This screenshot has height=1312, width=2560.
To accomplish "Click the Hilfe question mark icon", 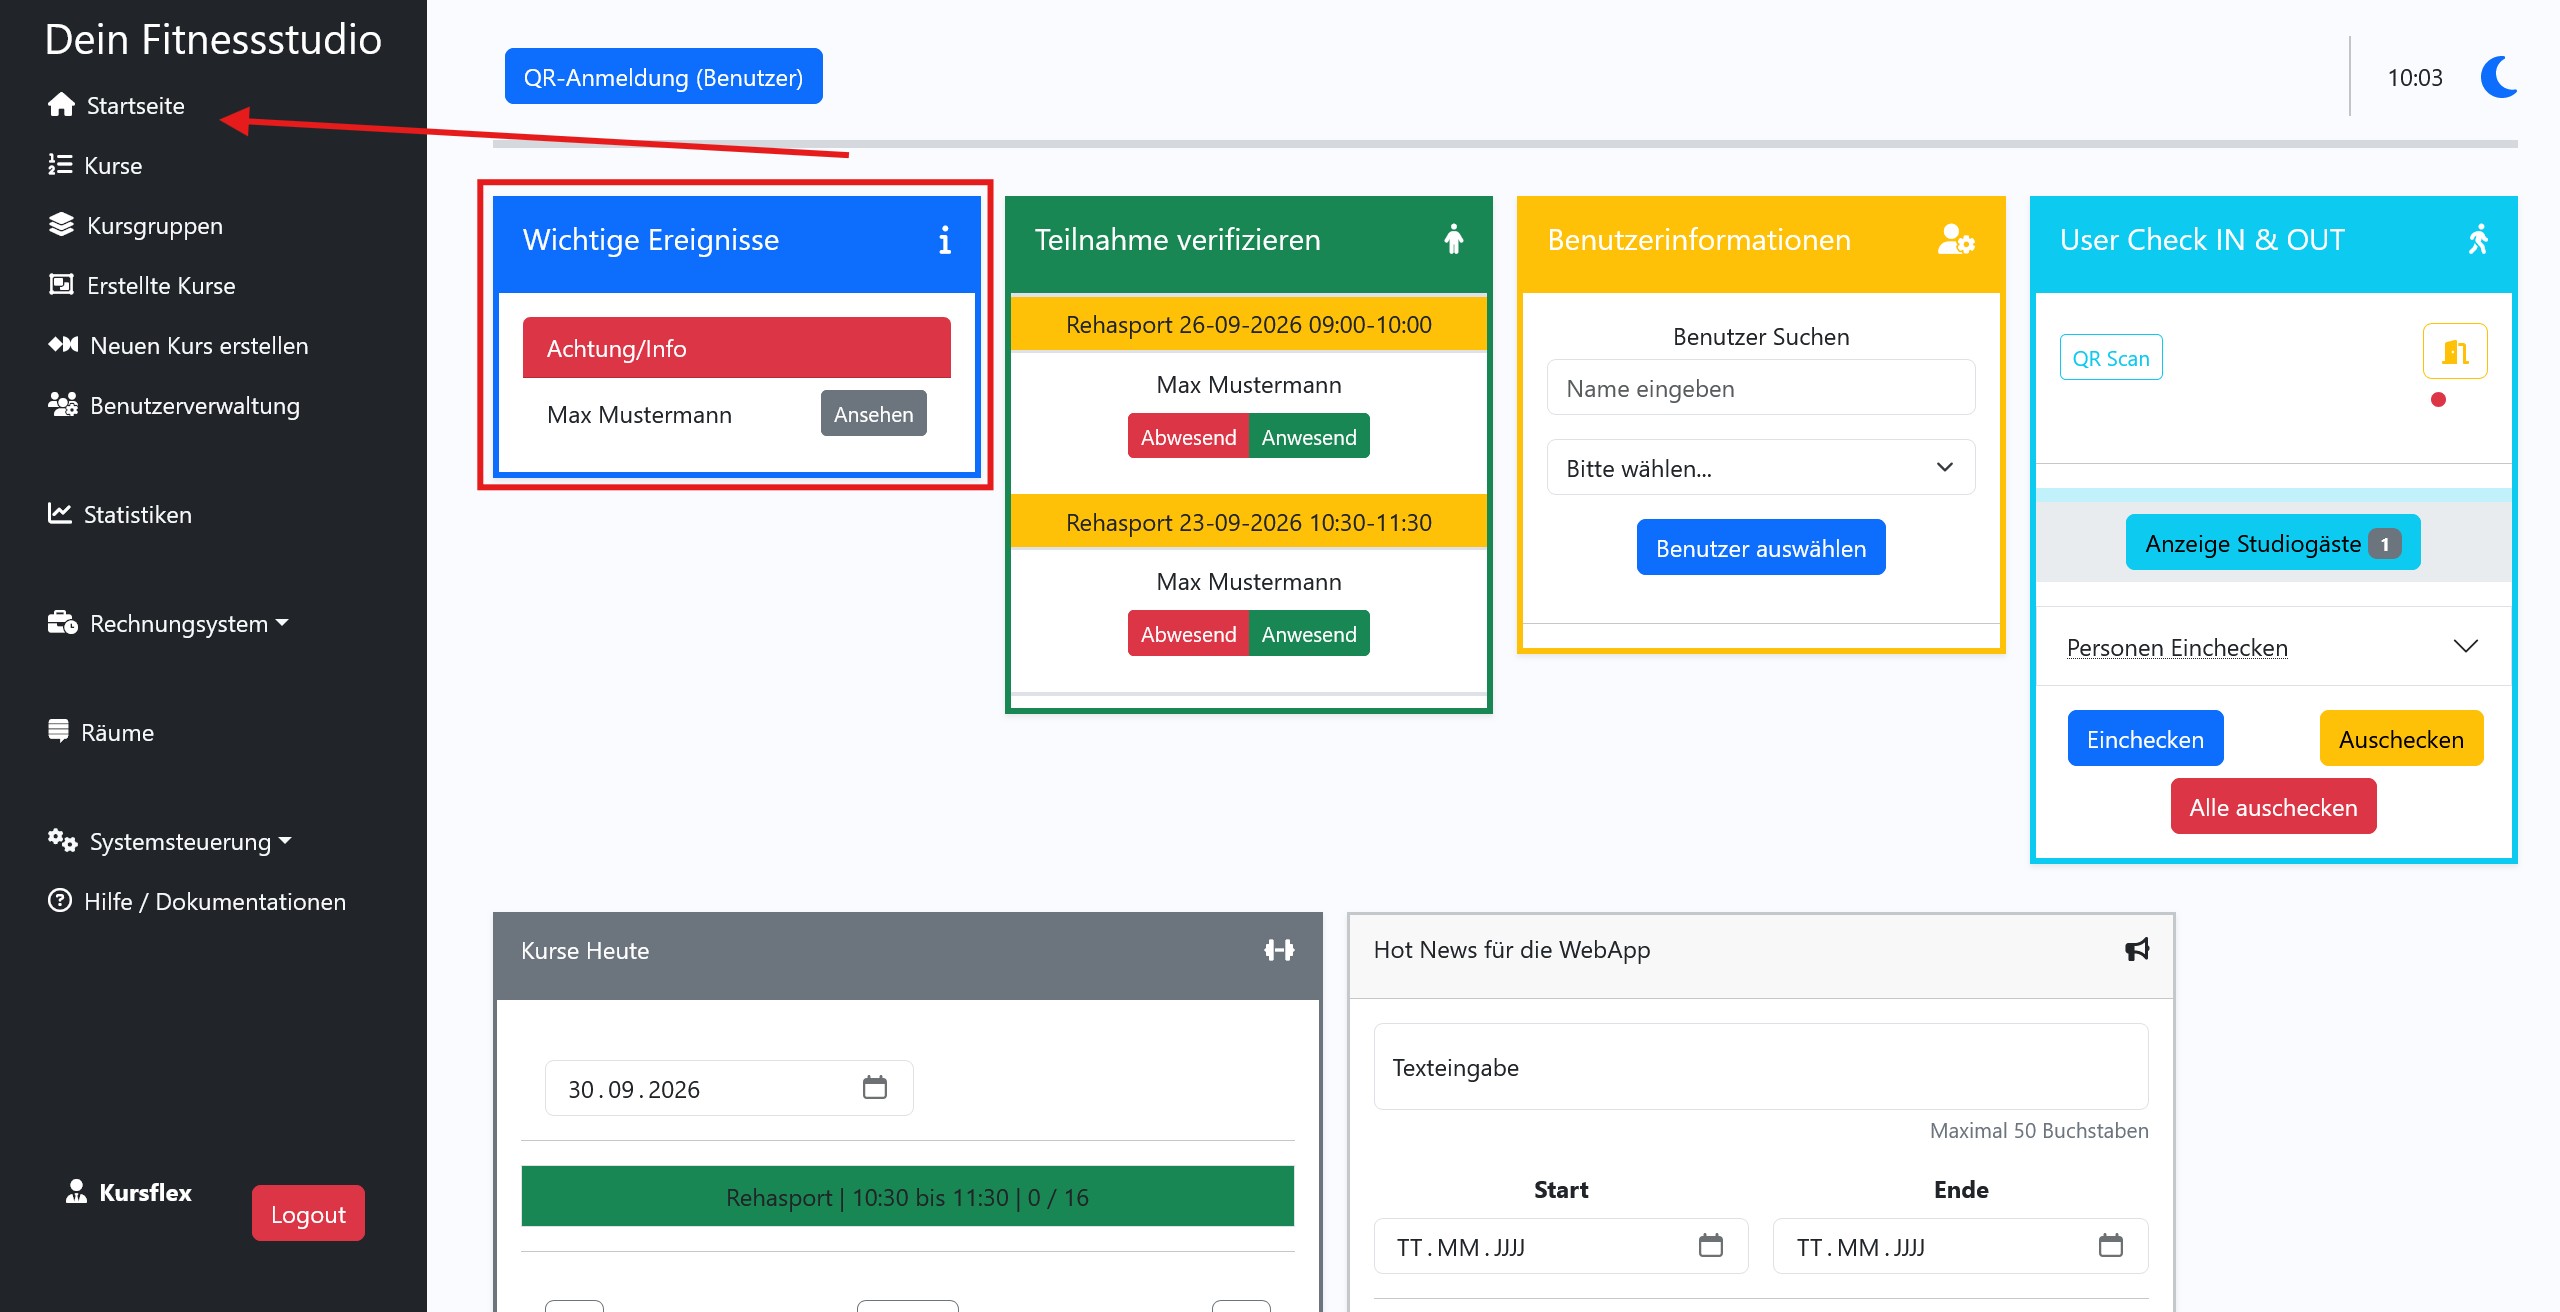I will (60, 900).
